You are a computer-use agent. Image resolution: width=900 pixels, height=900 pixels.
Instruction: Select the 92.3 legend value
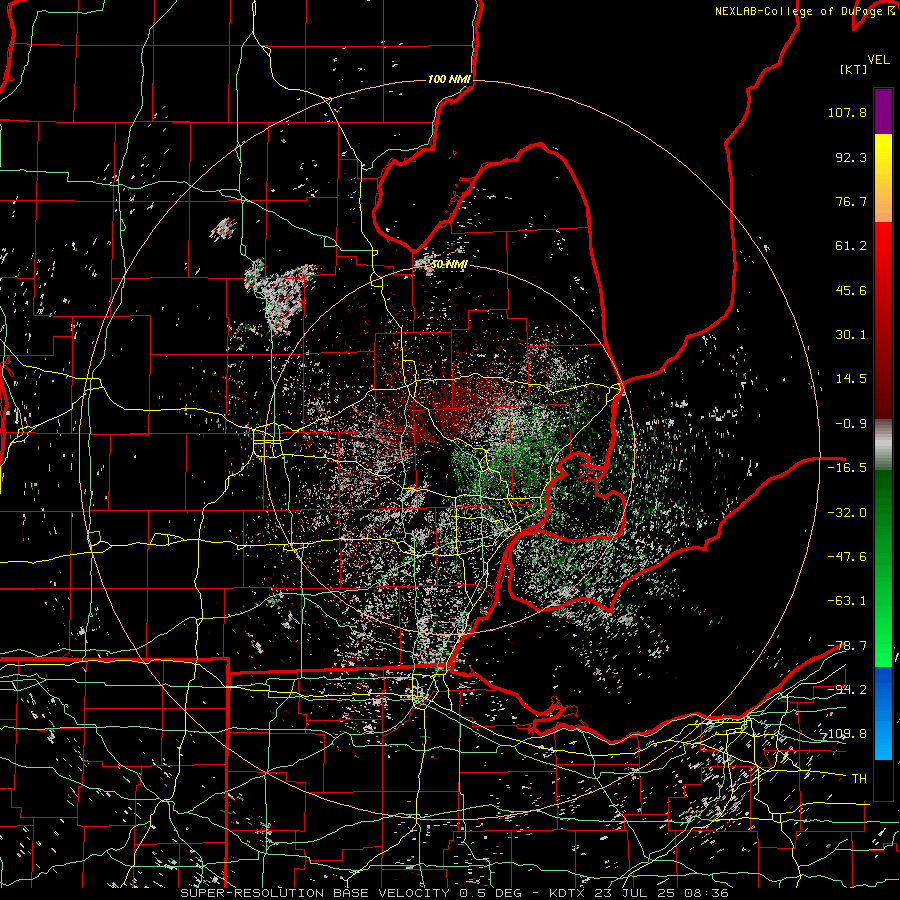click(851, 157)
